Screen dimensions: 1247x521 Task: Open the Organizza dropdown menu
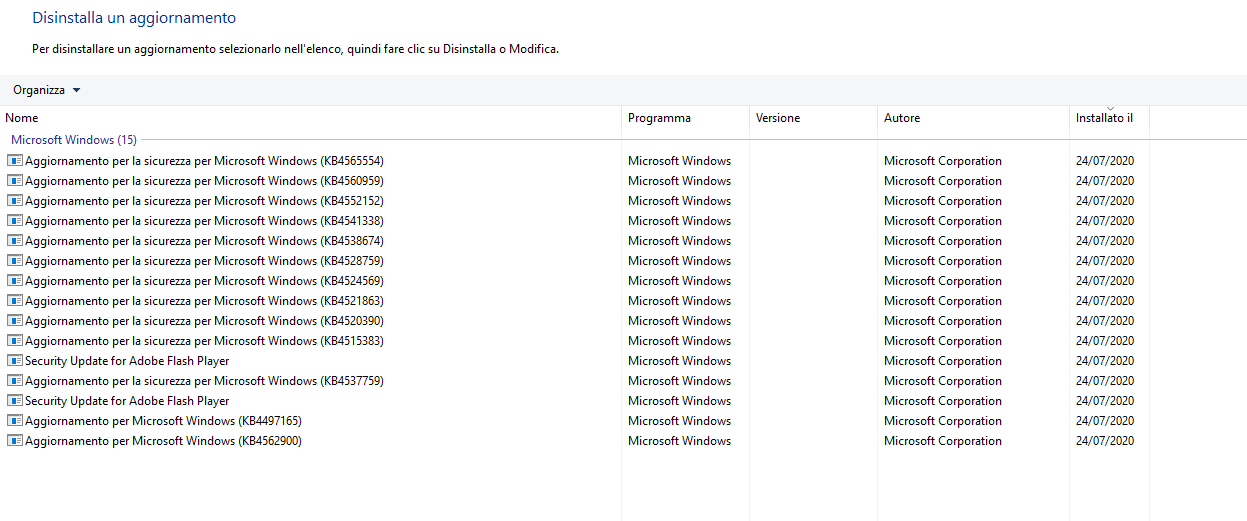point(46,90)
